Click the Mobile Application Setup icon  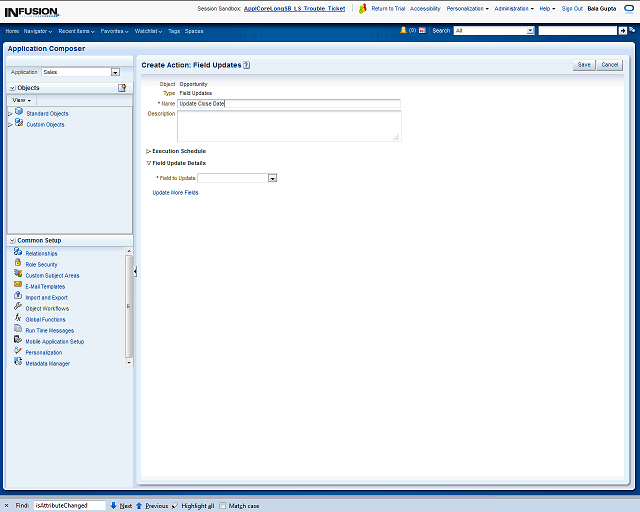(x=18, y=340)
